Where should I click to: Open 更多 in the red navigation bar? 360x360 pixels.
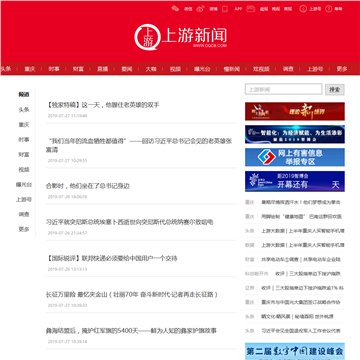[342, 69]
